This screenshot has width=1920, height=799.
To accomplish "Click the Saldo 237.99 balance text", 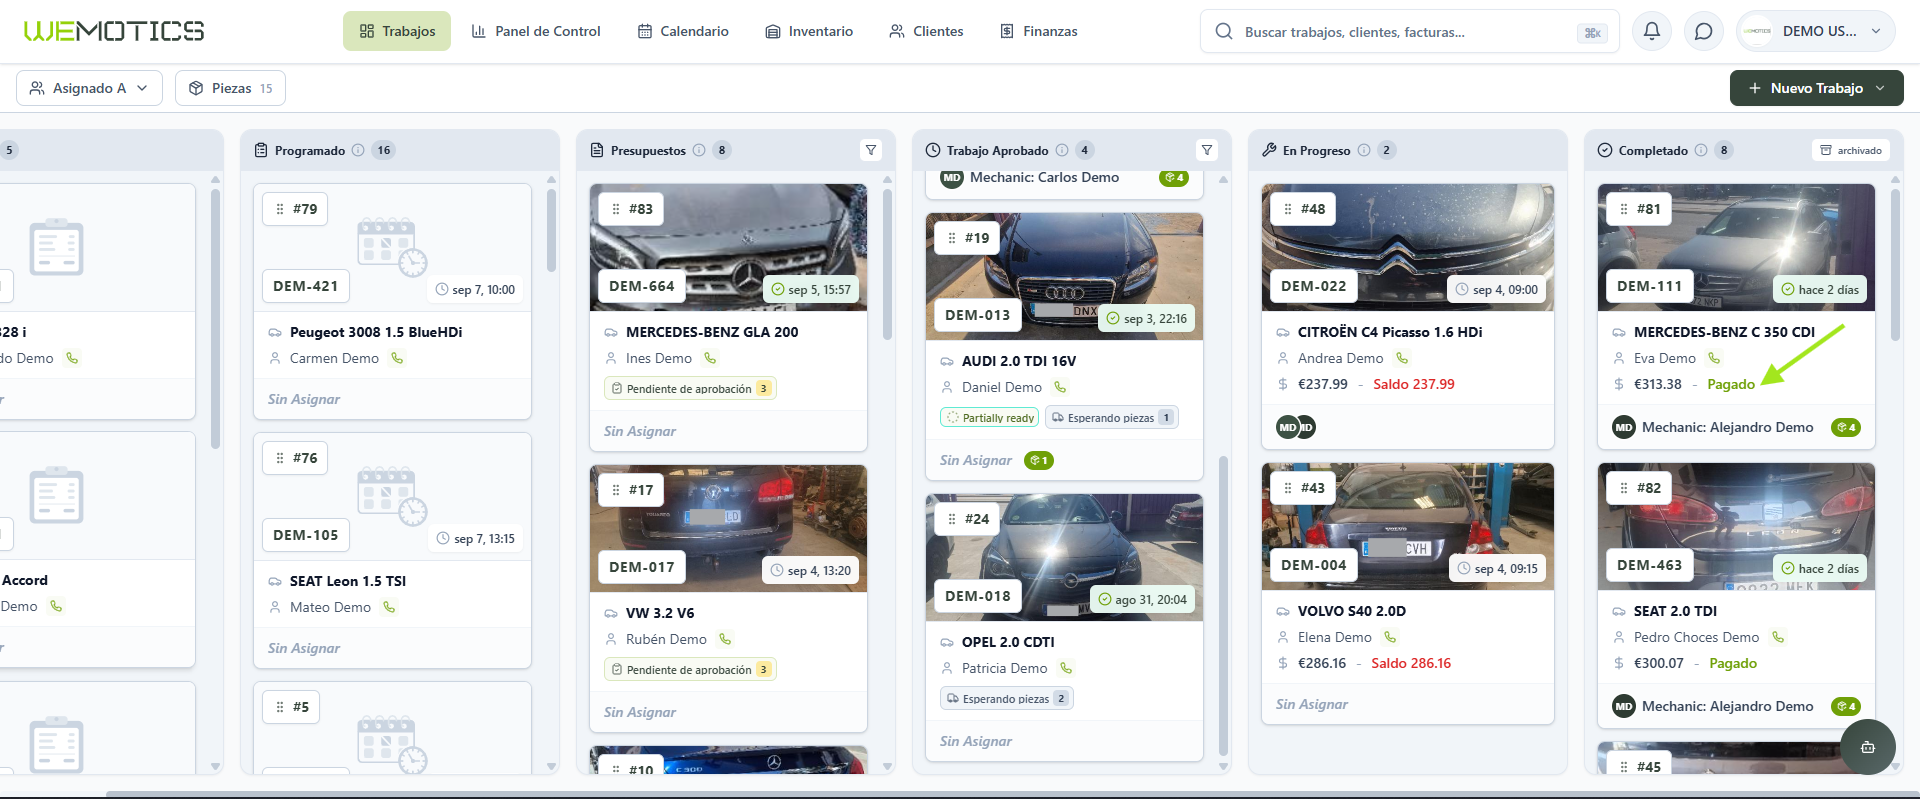I will click(x=1414, y=384).
